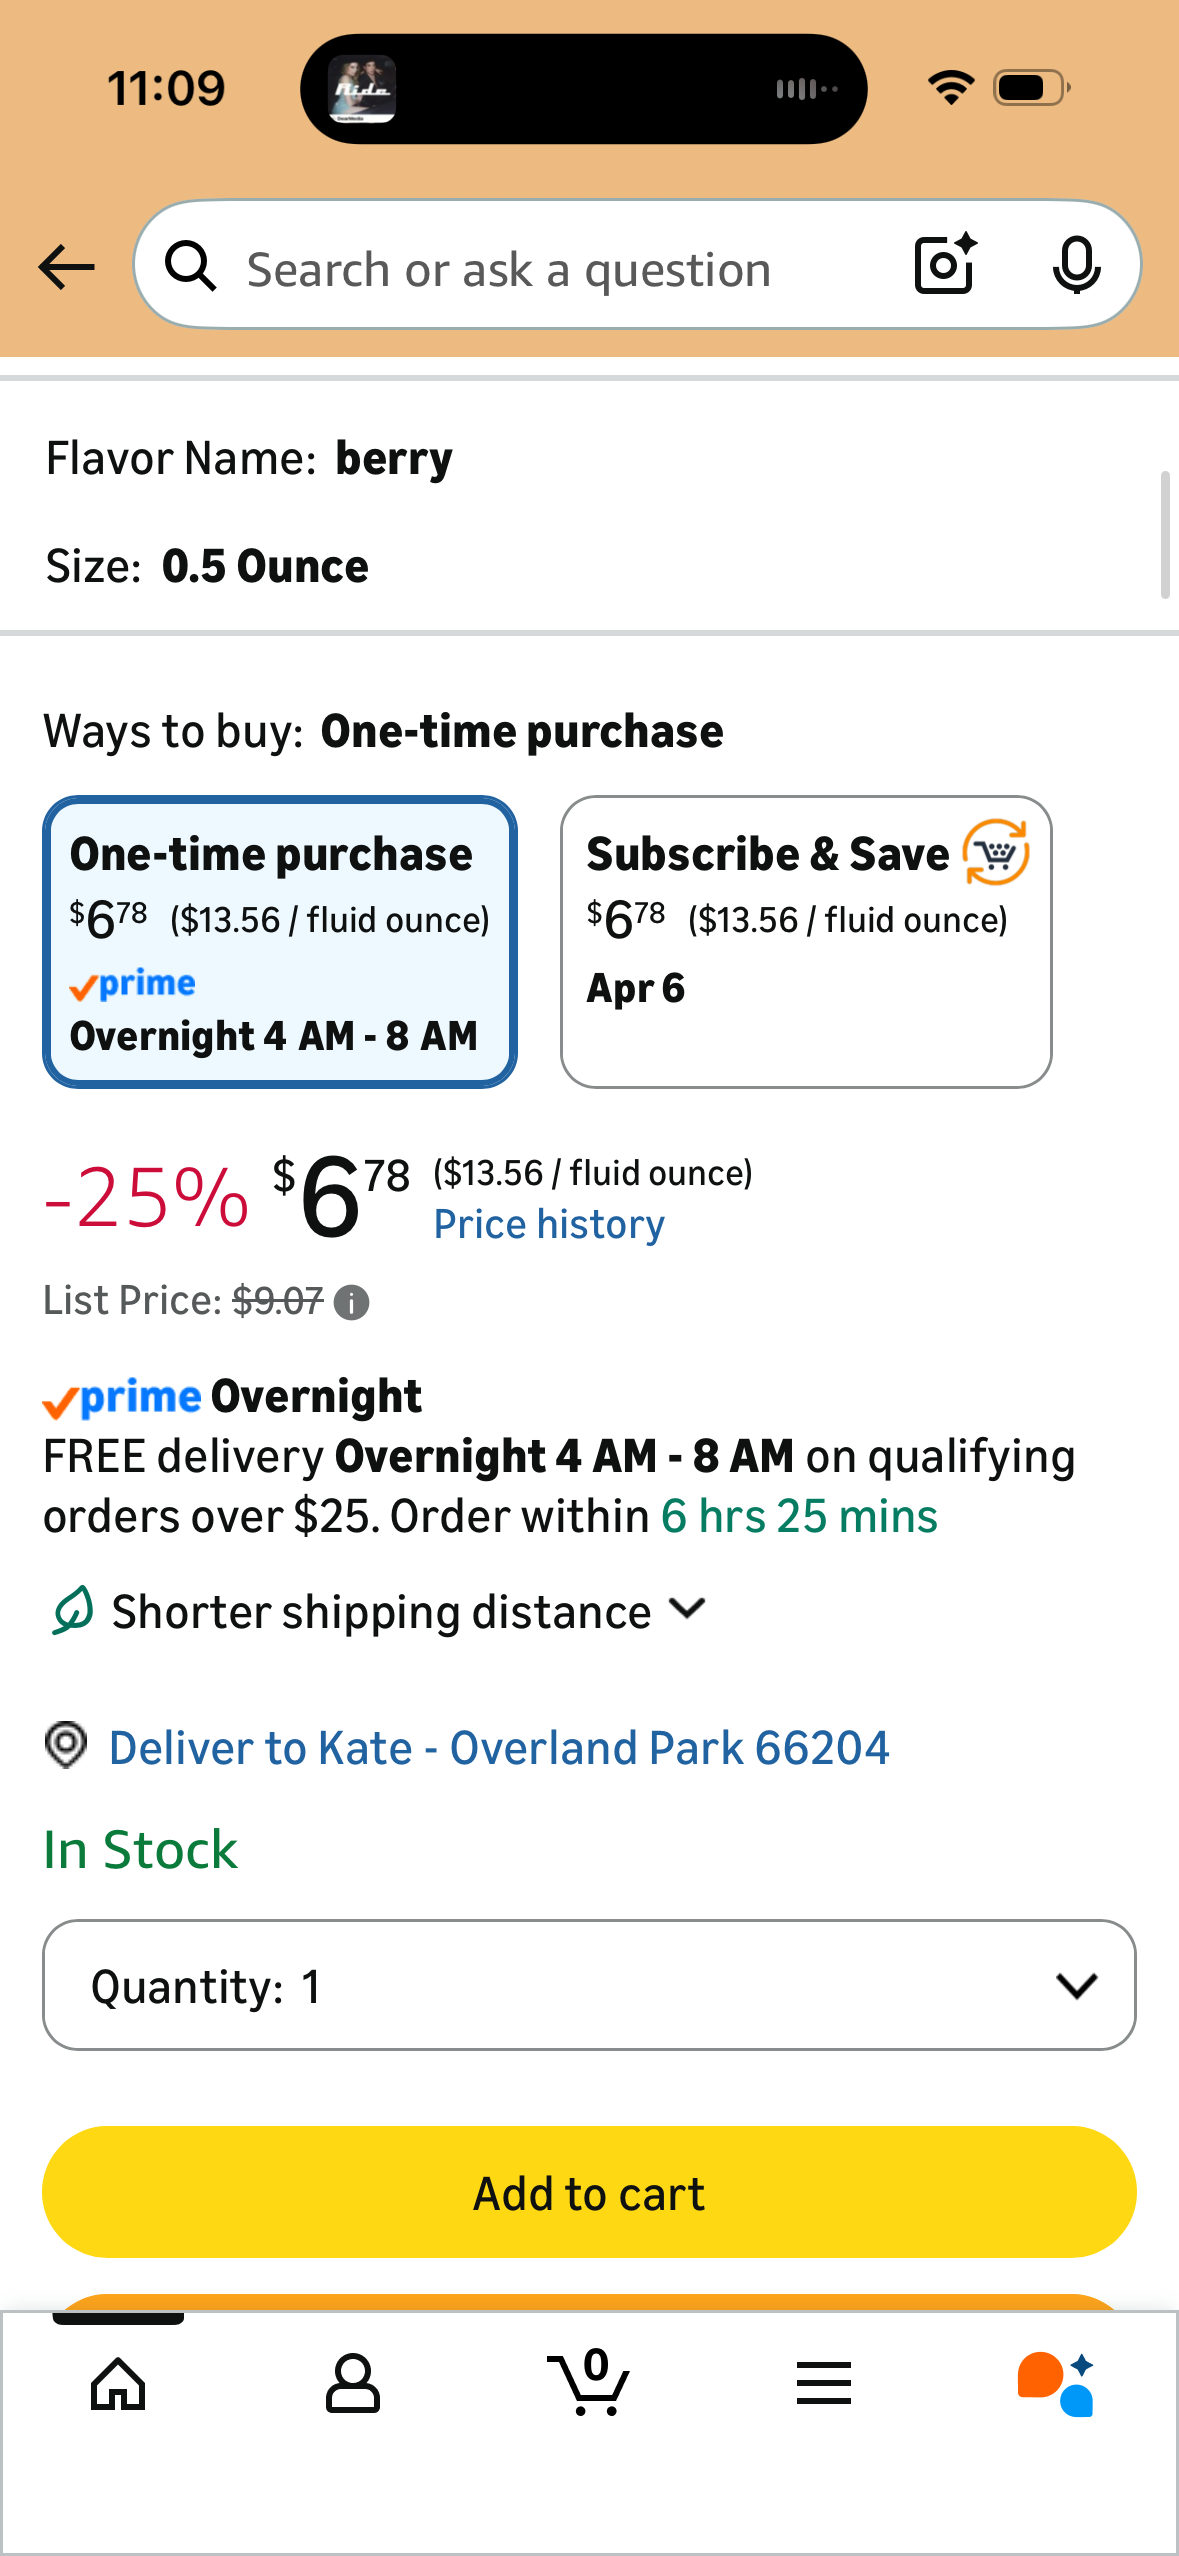1179x2556 pixels.
Task: Select the One-time purchase option
Action: [x=280, y=942]
